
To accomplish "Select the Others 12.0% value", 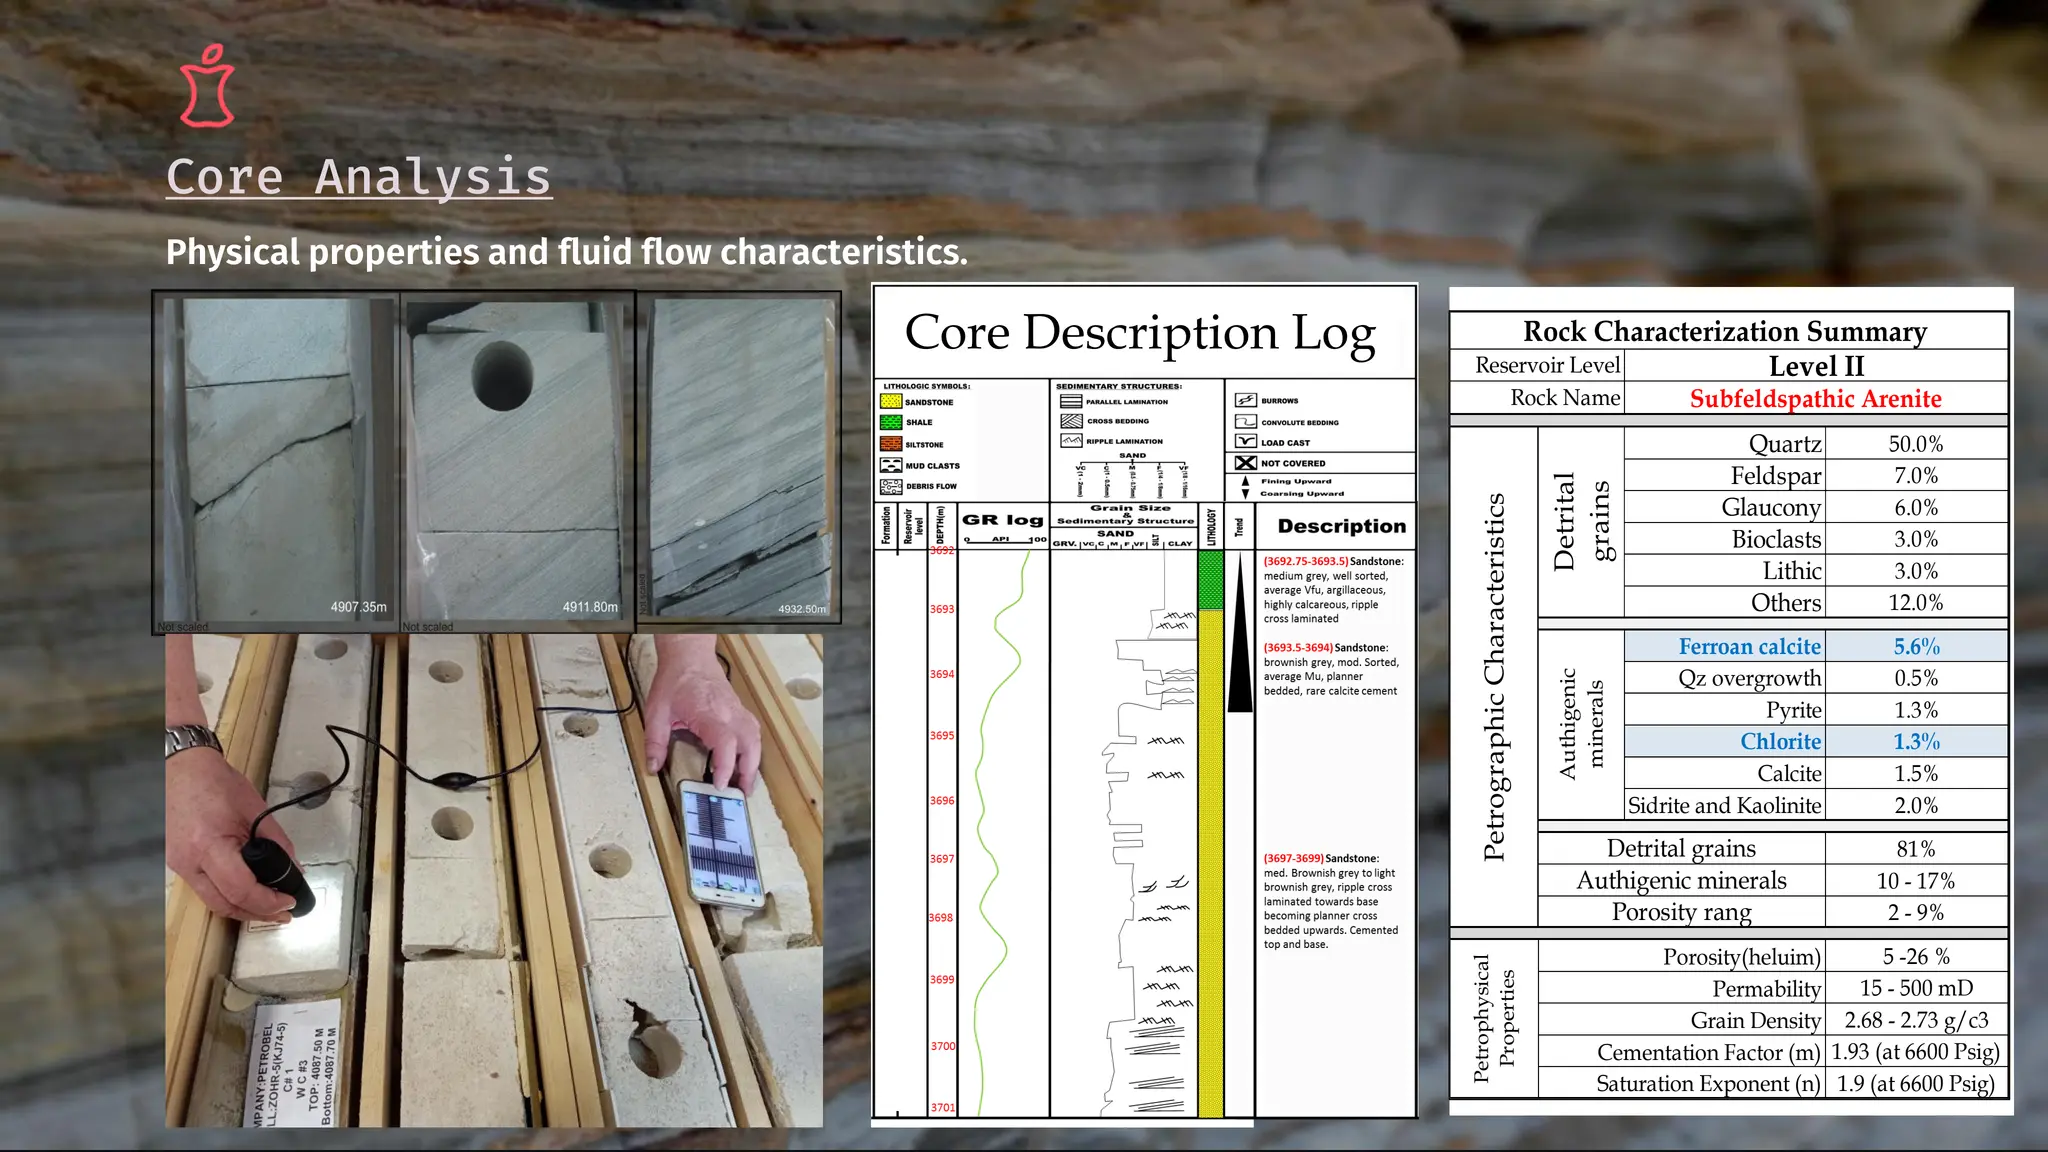I will (x=1916, y=603).
